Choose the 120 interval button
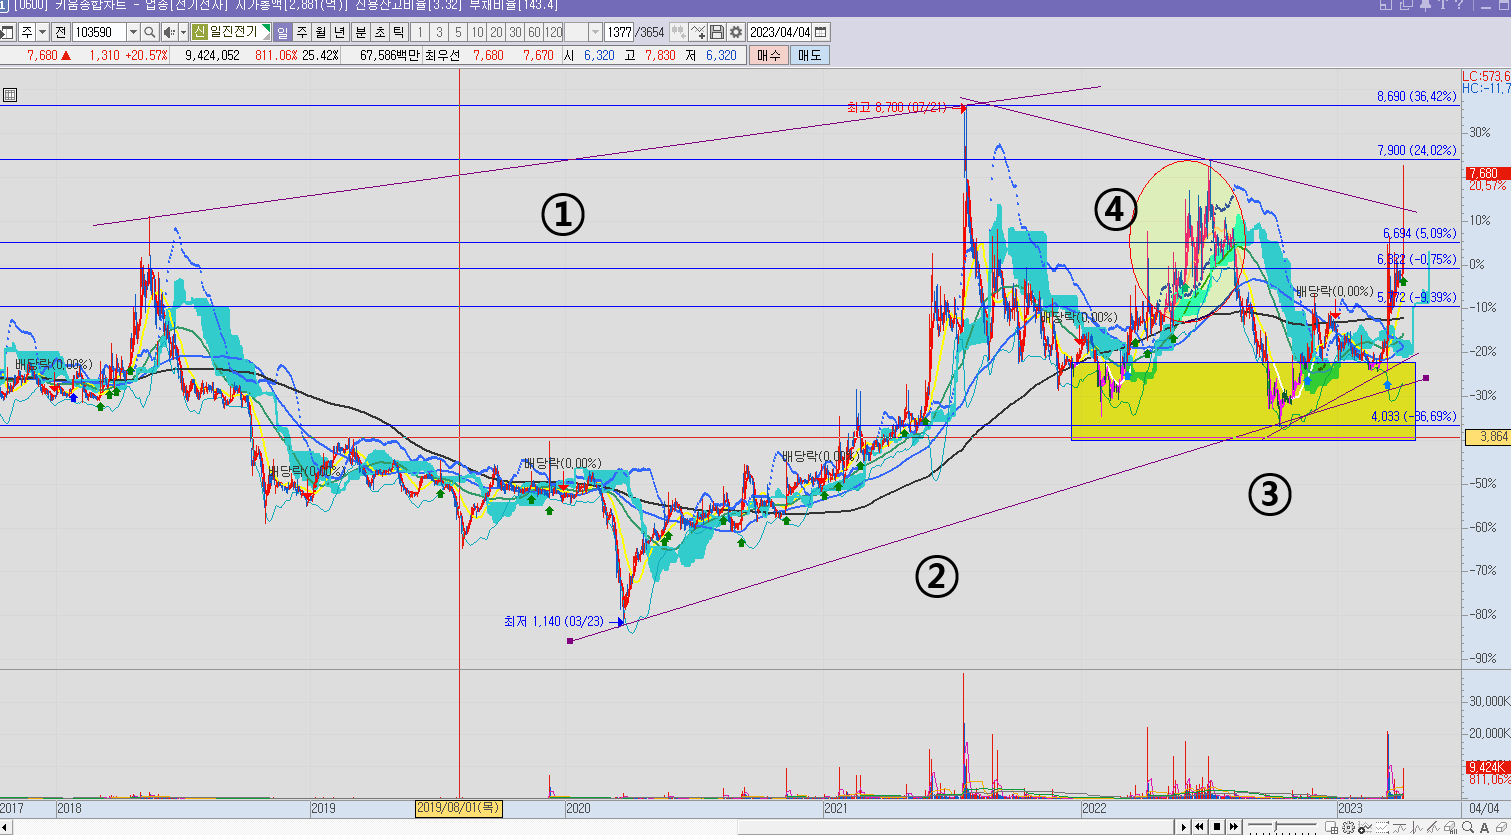Screen dimensions: 1511x835 pos(553,32)
